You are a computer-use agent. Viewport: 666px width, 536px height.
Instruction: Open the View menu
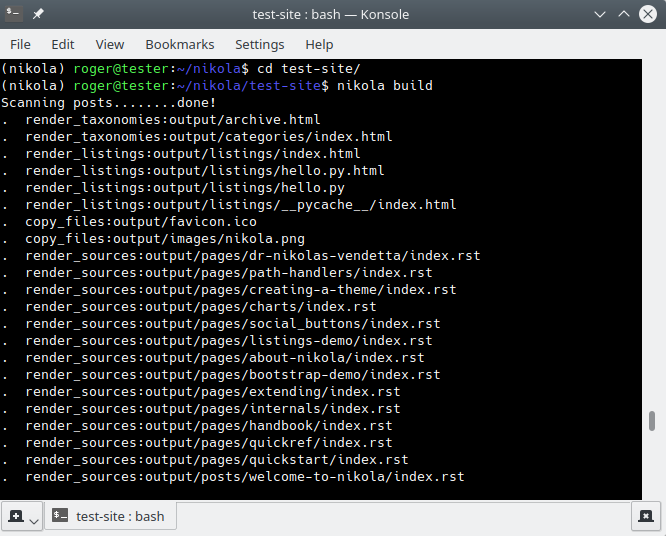click(x=110, y=45)
